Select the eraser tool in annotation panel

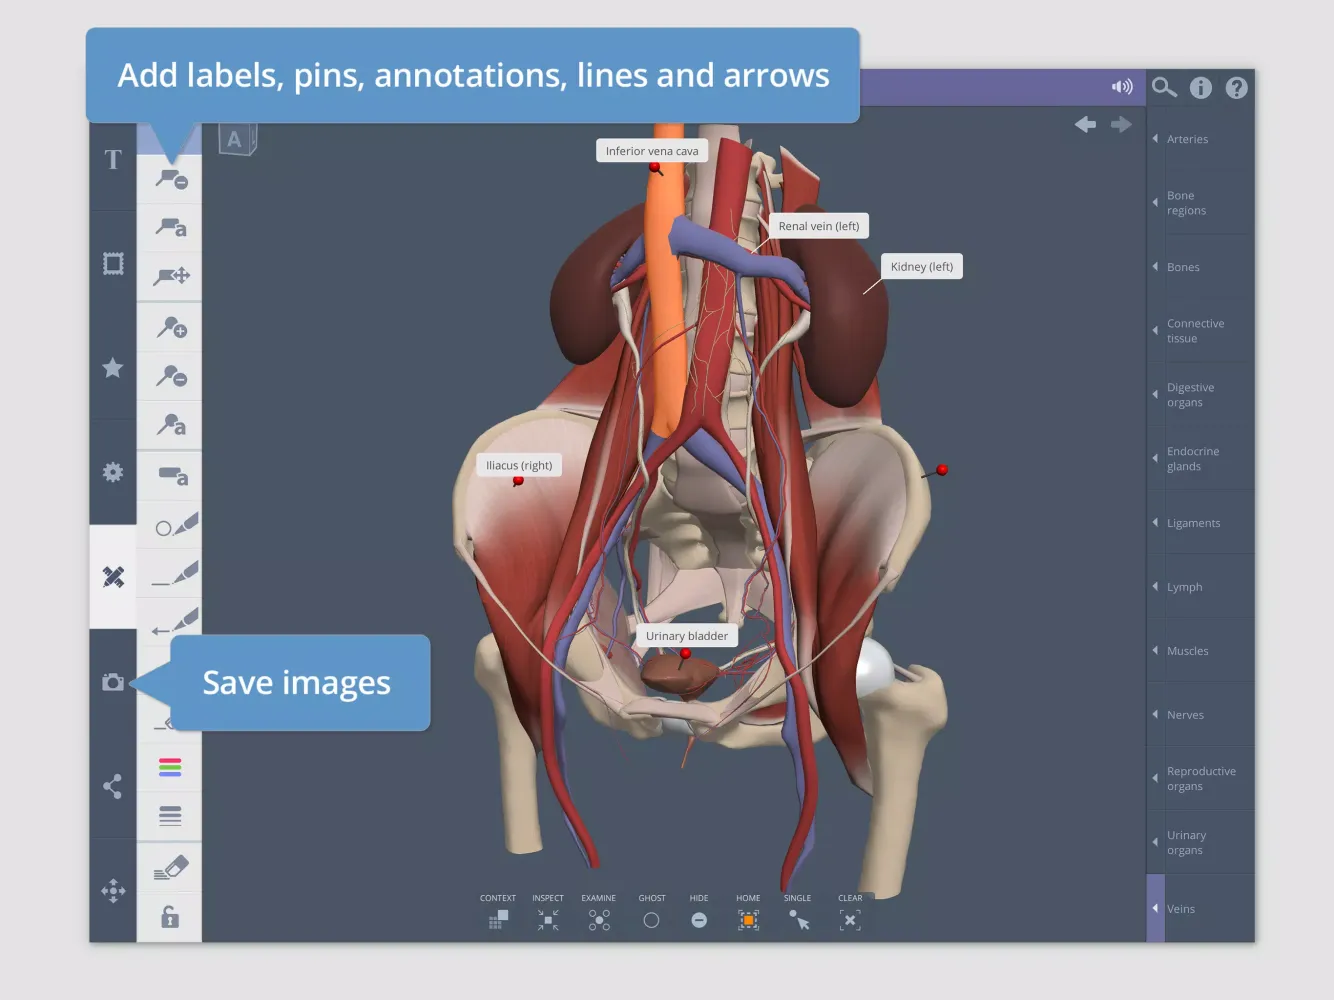[x=170, y=867]
